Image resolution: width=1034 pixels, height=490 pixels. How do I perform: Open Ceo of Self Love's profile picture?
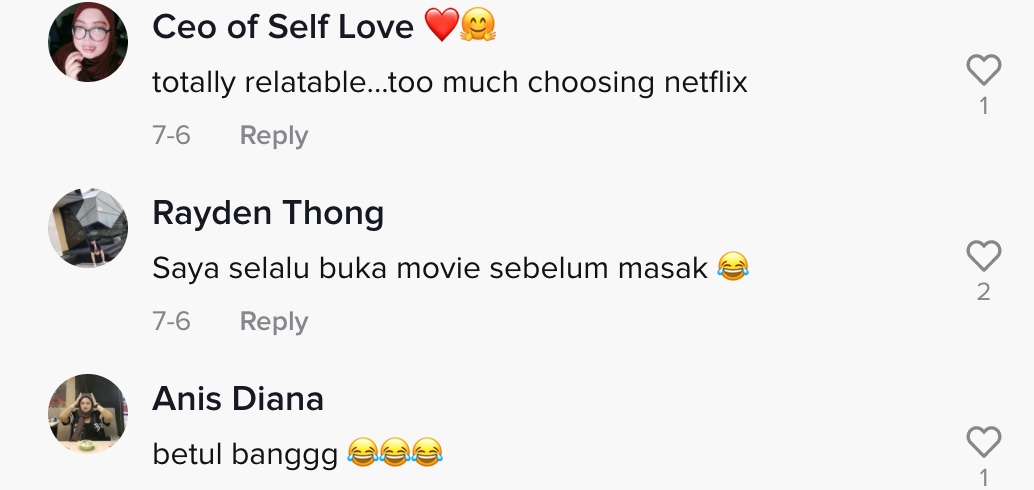coord(88,42)
